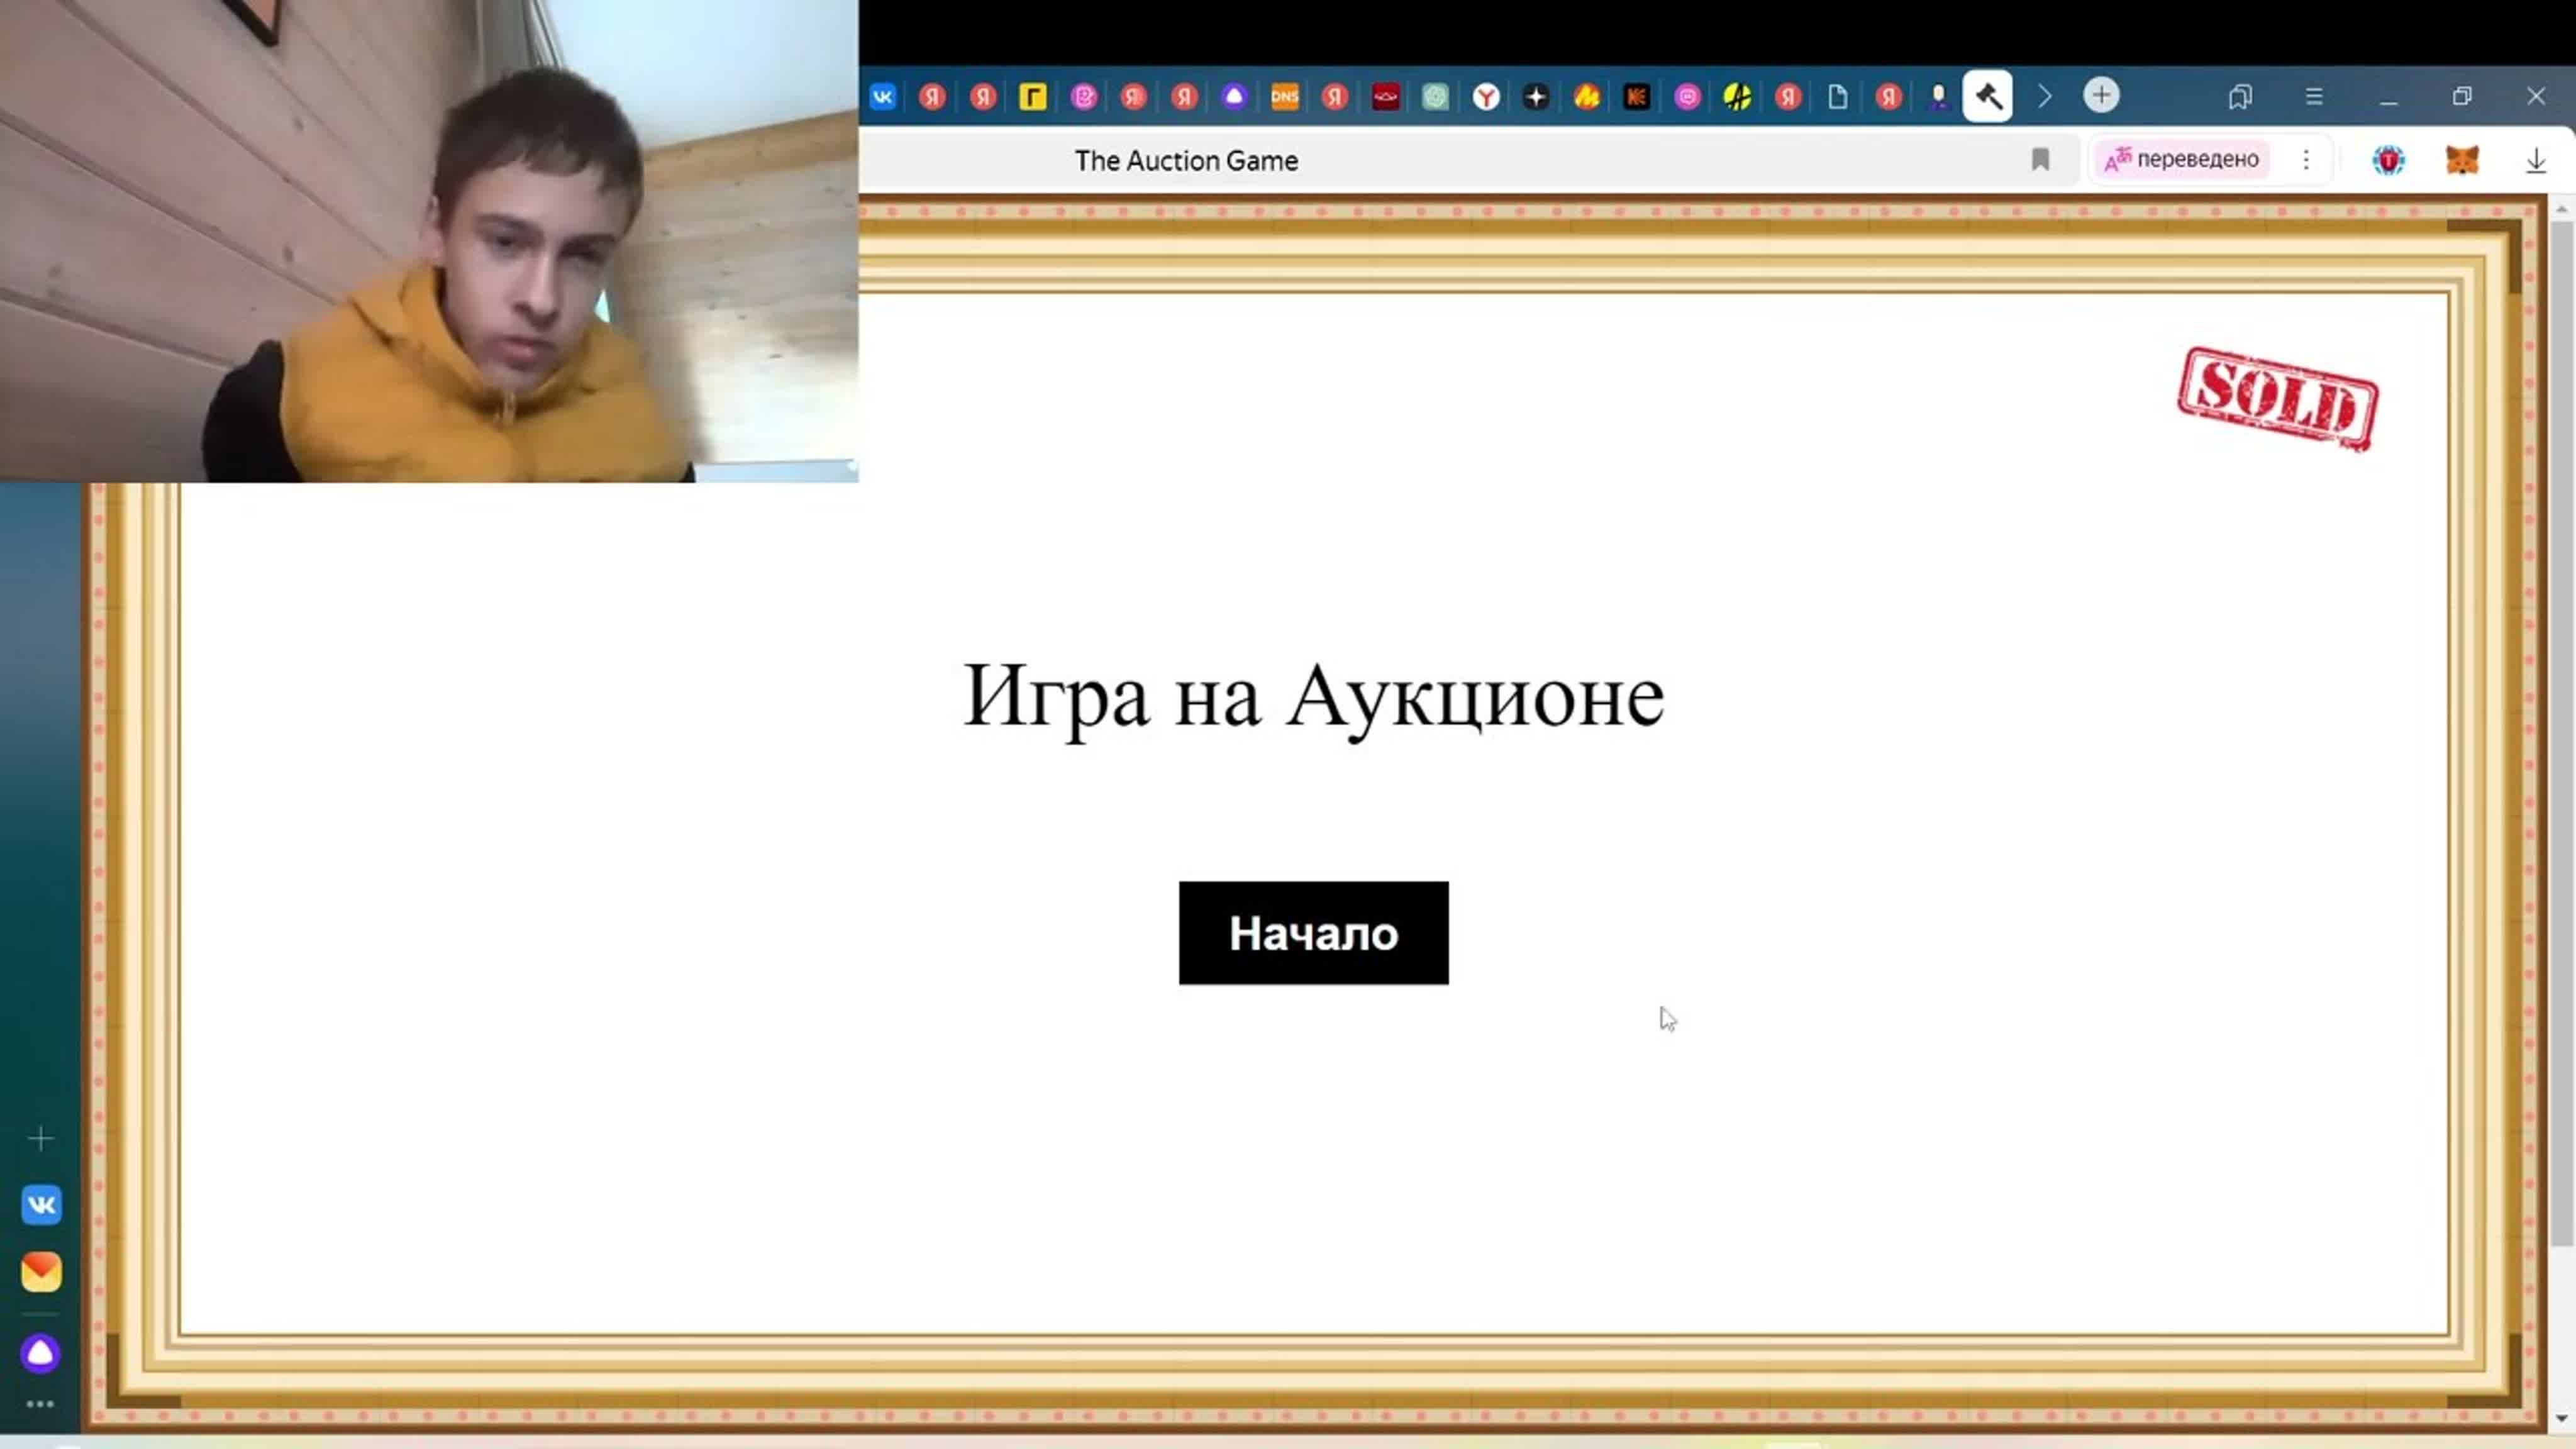
Task: Open the black sparkle star tab
Action: tap(1536, 96)
